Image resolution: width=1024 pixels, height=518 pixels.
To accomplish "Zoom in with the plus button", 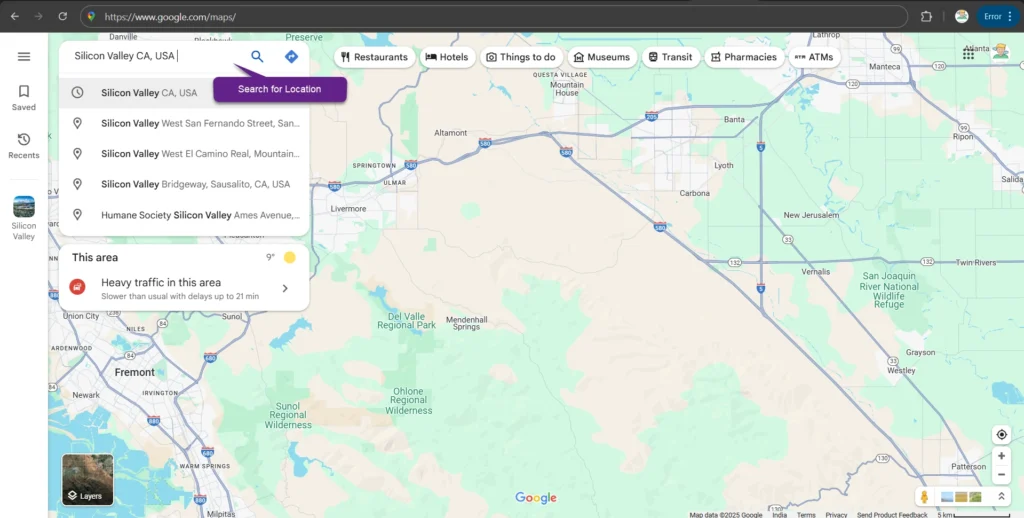I will pos(1001,456).
